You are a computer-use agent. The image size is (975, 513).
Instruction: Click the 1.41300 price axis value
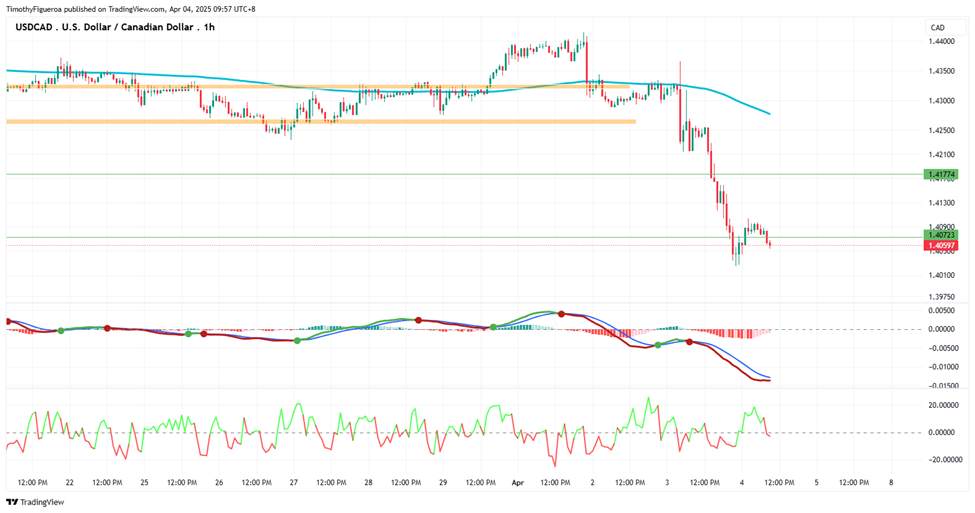(x=941, y=203)
